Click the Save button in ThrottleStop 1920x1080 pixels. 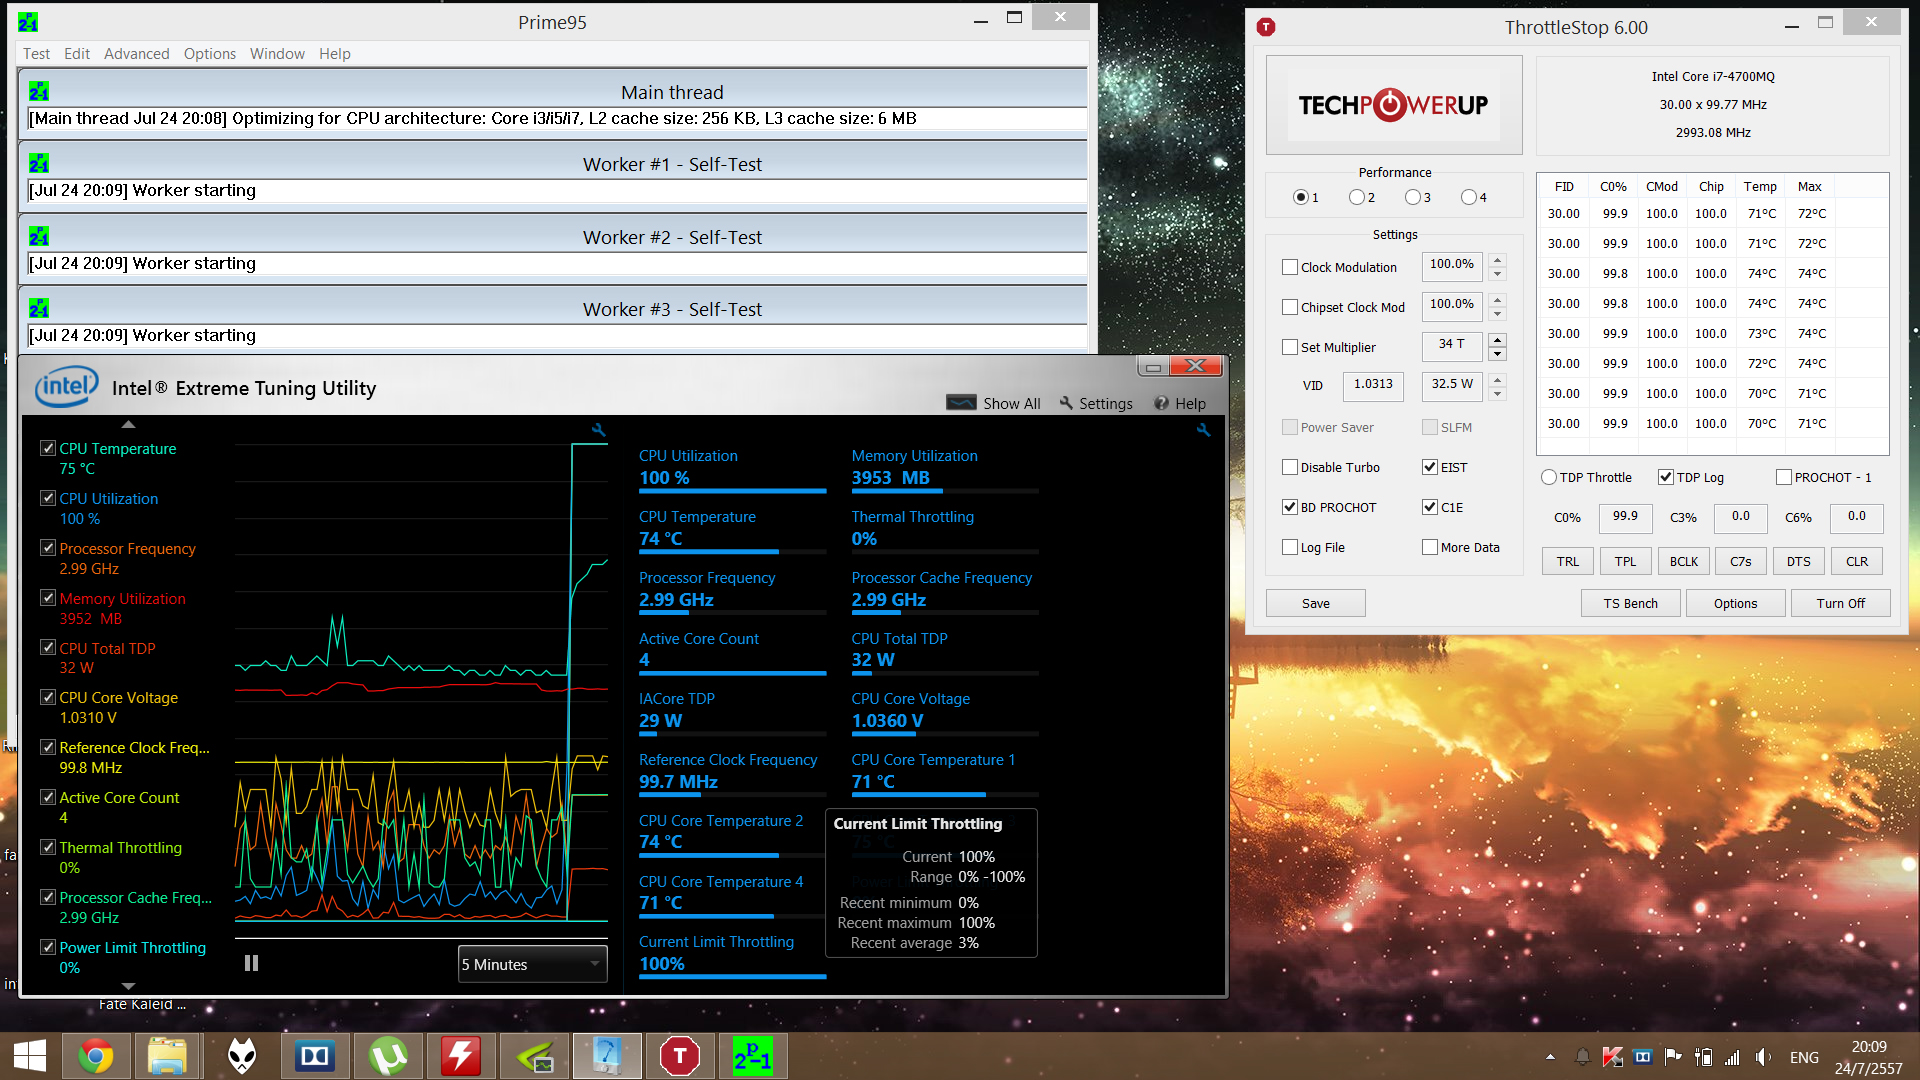pos(1315,603)
